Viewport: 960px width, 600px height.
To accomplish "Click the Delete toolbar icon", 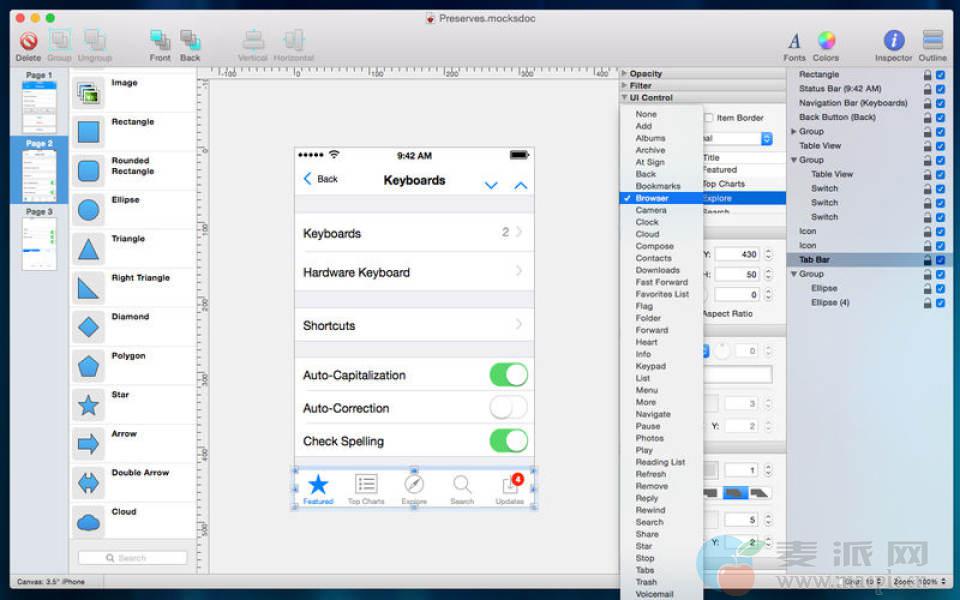I will (28, 41).
